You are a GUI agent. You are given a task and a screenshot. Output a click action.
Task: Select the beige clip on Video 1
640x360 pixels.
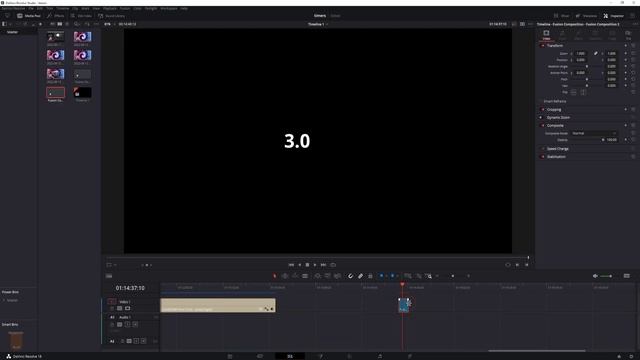point(218,305)
